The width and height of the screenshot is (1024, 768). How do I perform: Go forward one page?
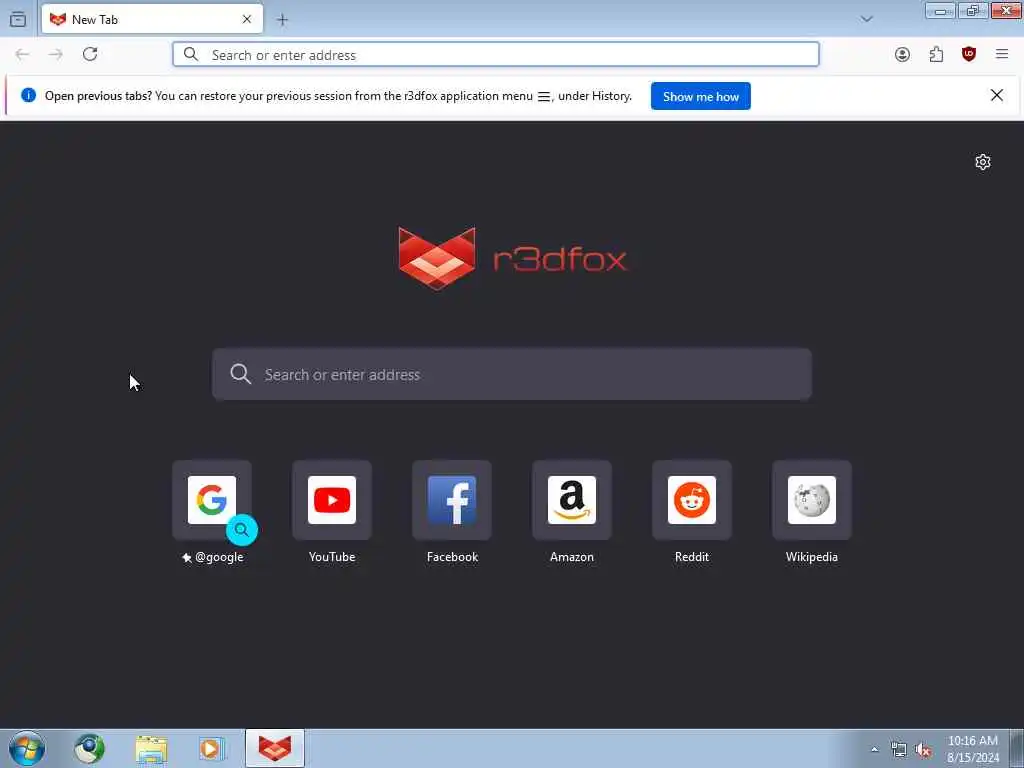(56, 54)
